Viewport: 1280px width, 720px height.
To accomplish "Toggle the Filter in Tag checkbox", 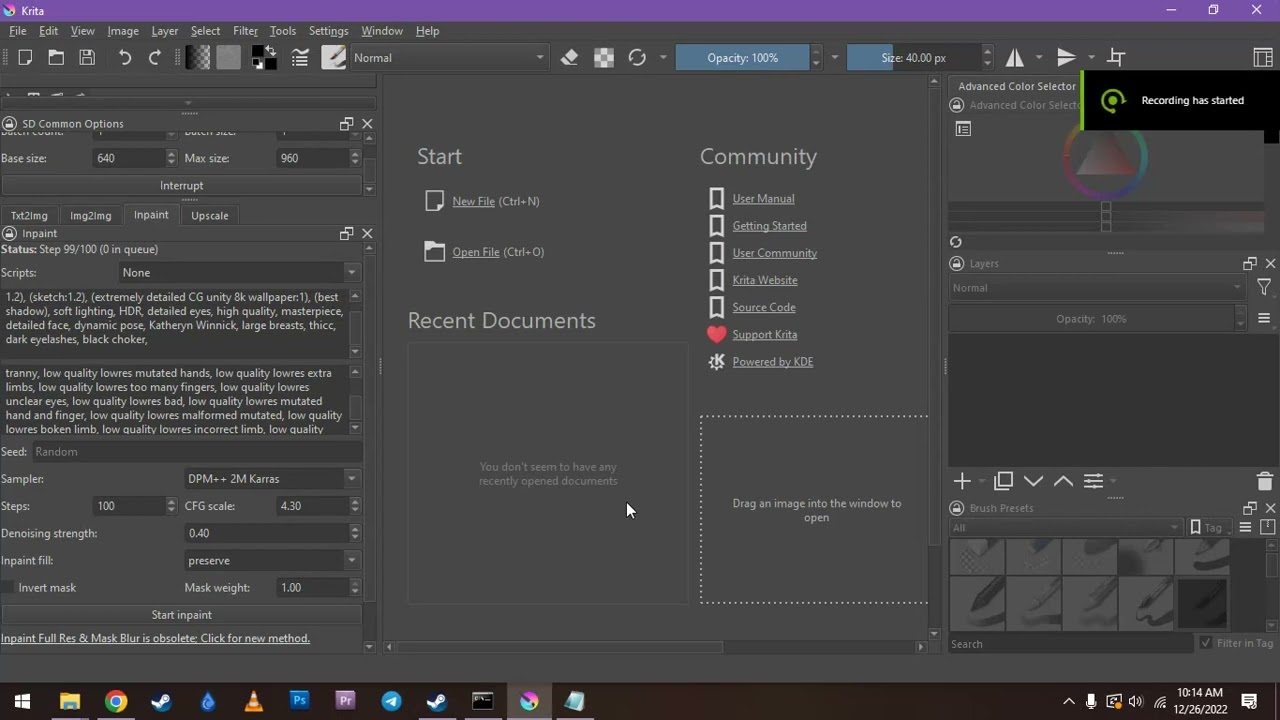I will pos(1206,644).
